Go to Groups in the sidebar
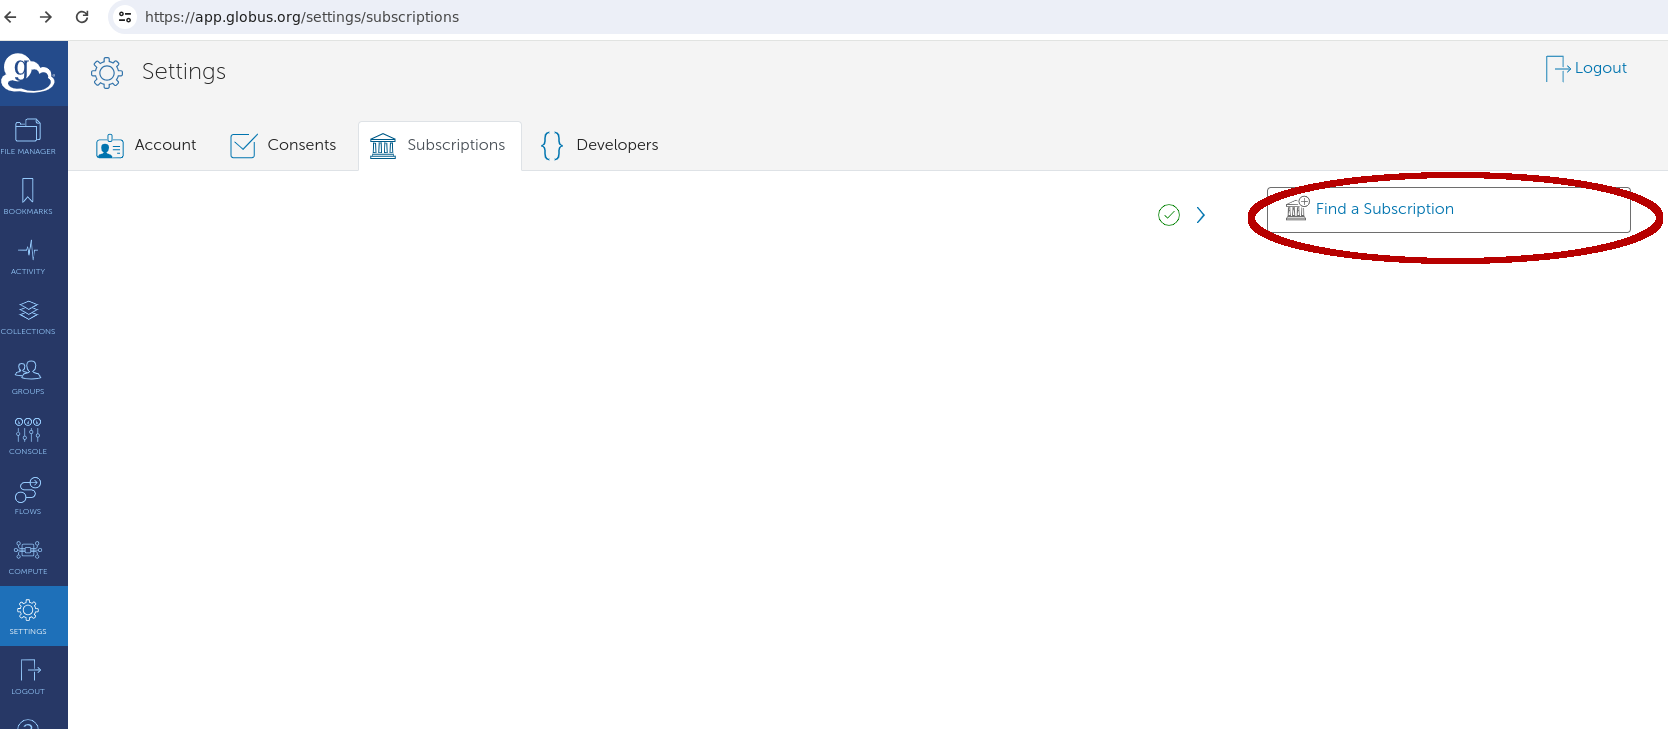 28,377
